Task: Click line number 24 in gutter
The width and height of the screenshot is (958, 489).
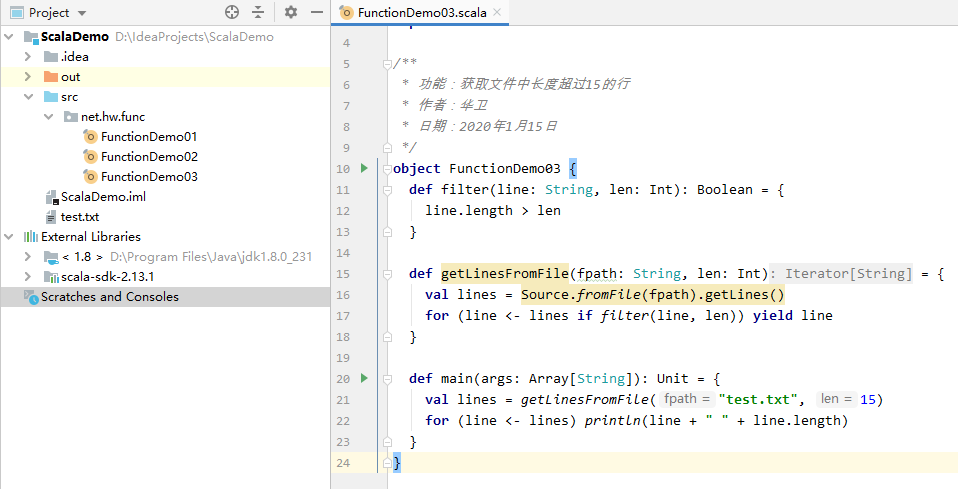Action: pyautogui.click(x=343, y=463)
